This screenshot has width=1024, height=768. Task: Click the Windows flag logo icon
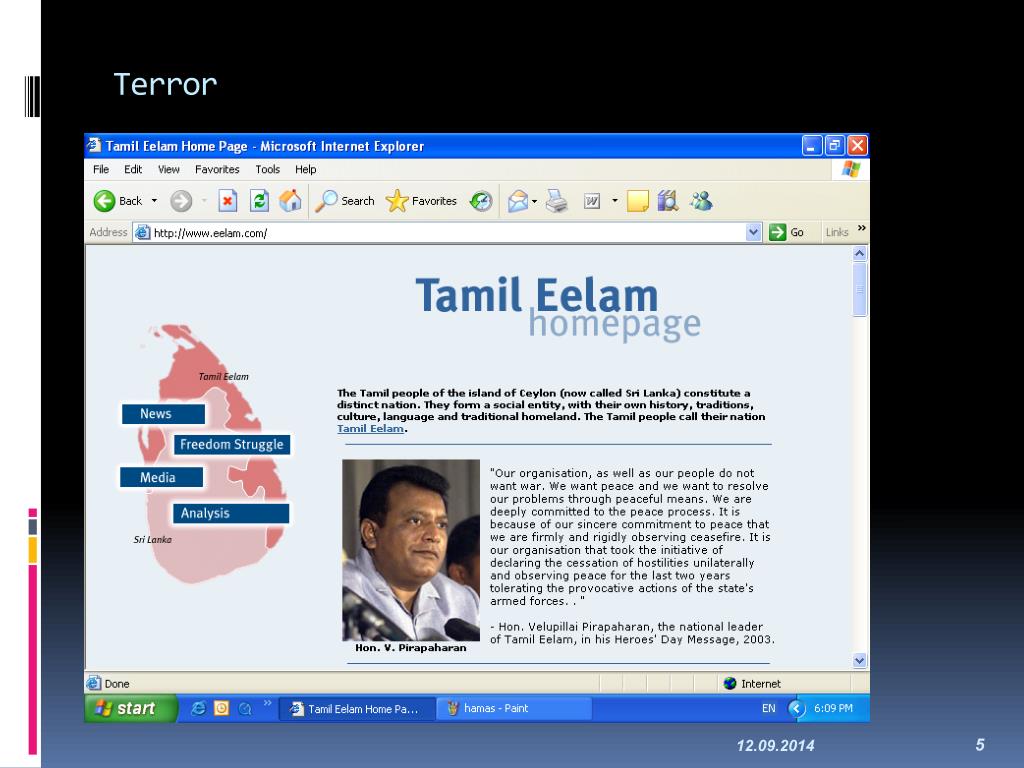850,169
